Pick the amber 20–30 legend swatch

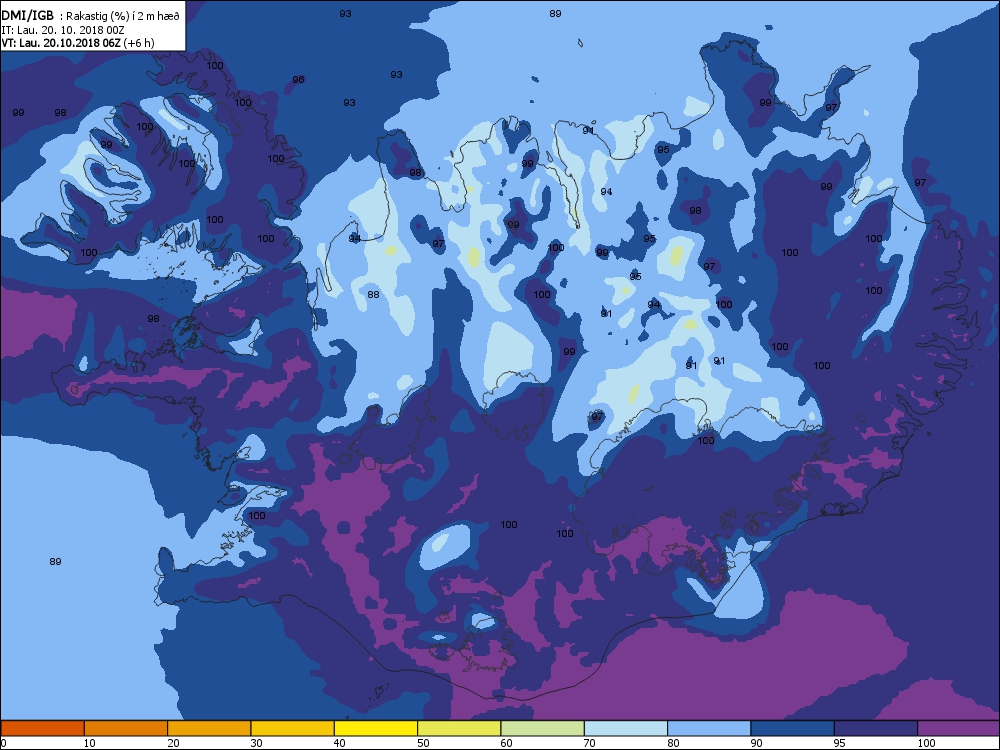point(209,728)
